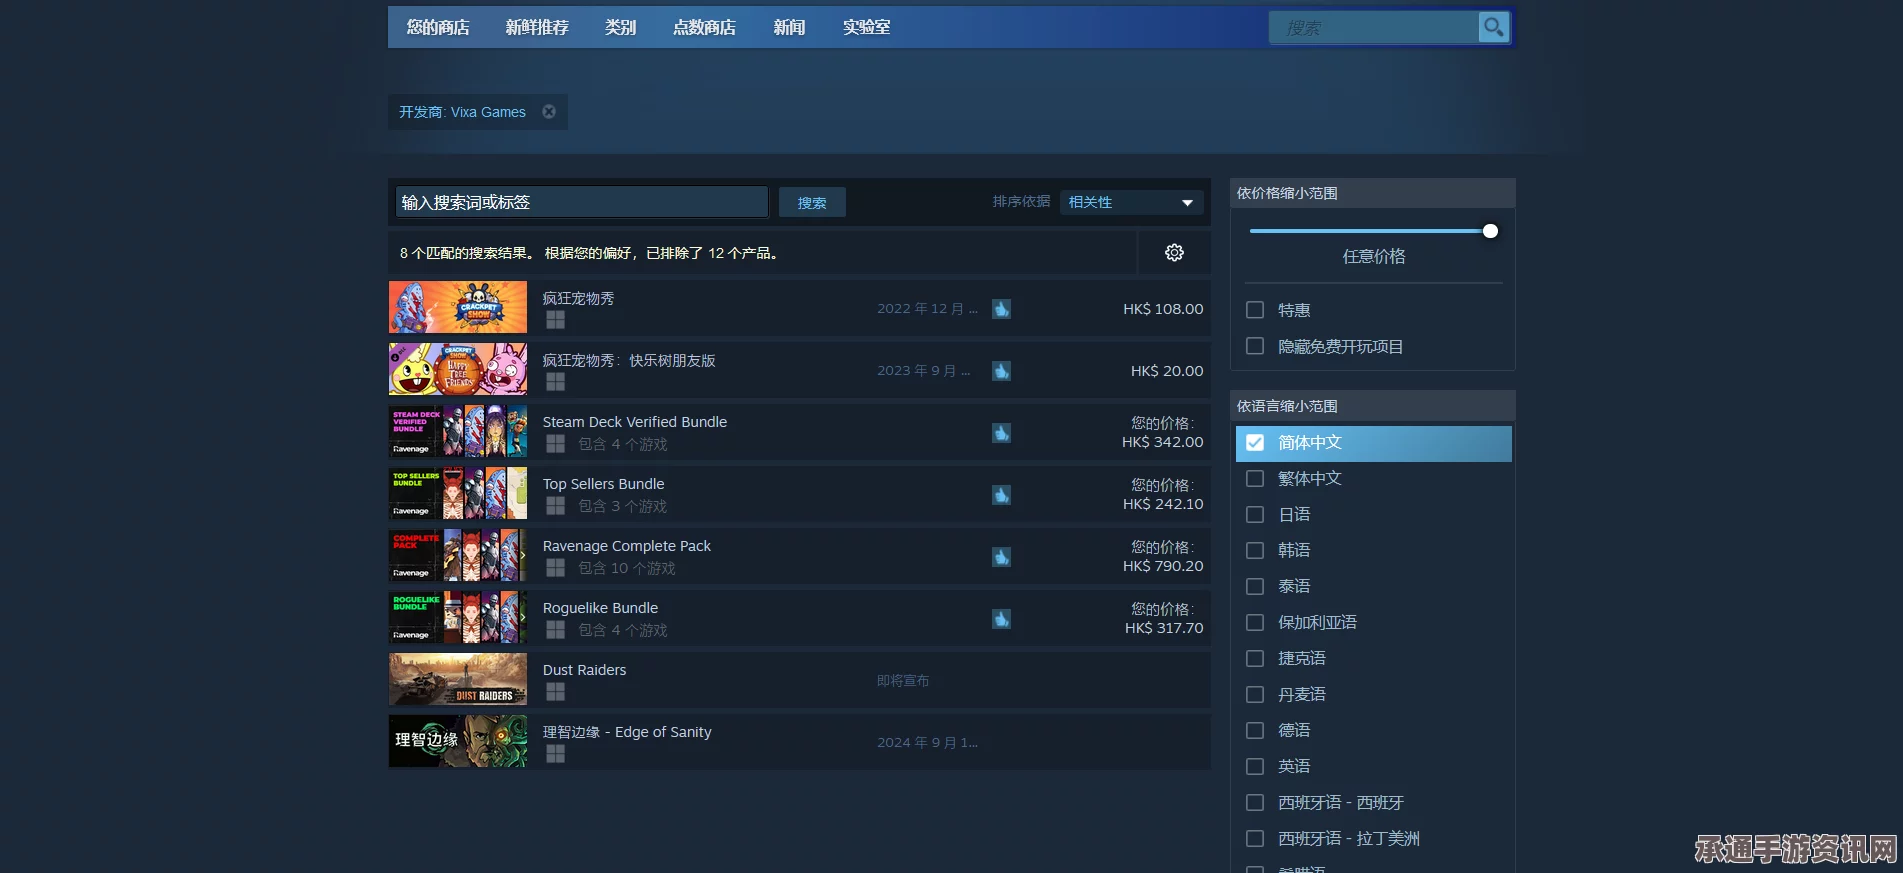Collapse 依语言缩小范围 panel header
Screen dimensions: 1903x873
[1372, 406]
